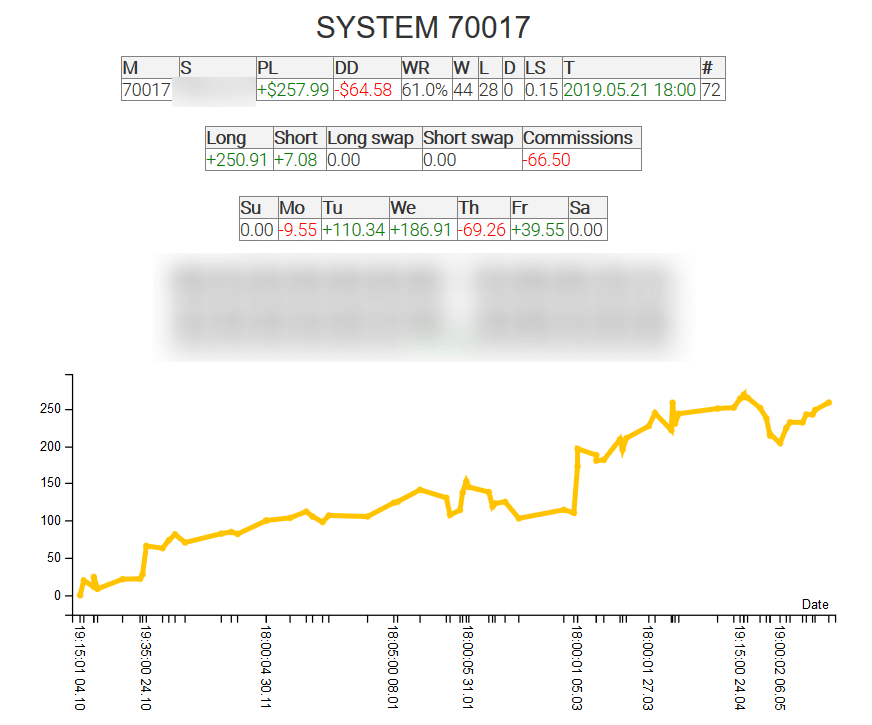Click the +250.91 long profit value

click(237, 160)
